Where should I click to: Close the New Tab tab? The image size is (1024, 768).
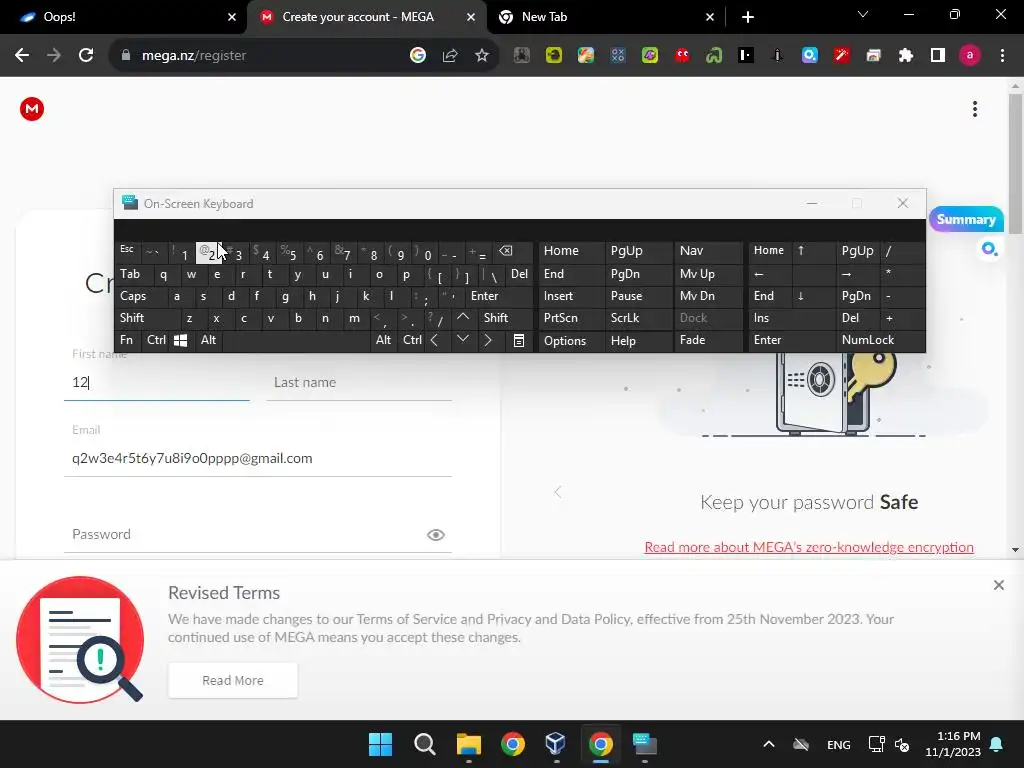pyautogui.click(x=710, y=17)
